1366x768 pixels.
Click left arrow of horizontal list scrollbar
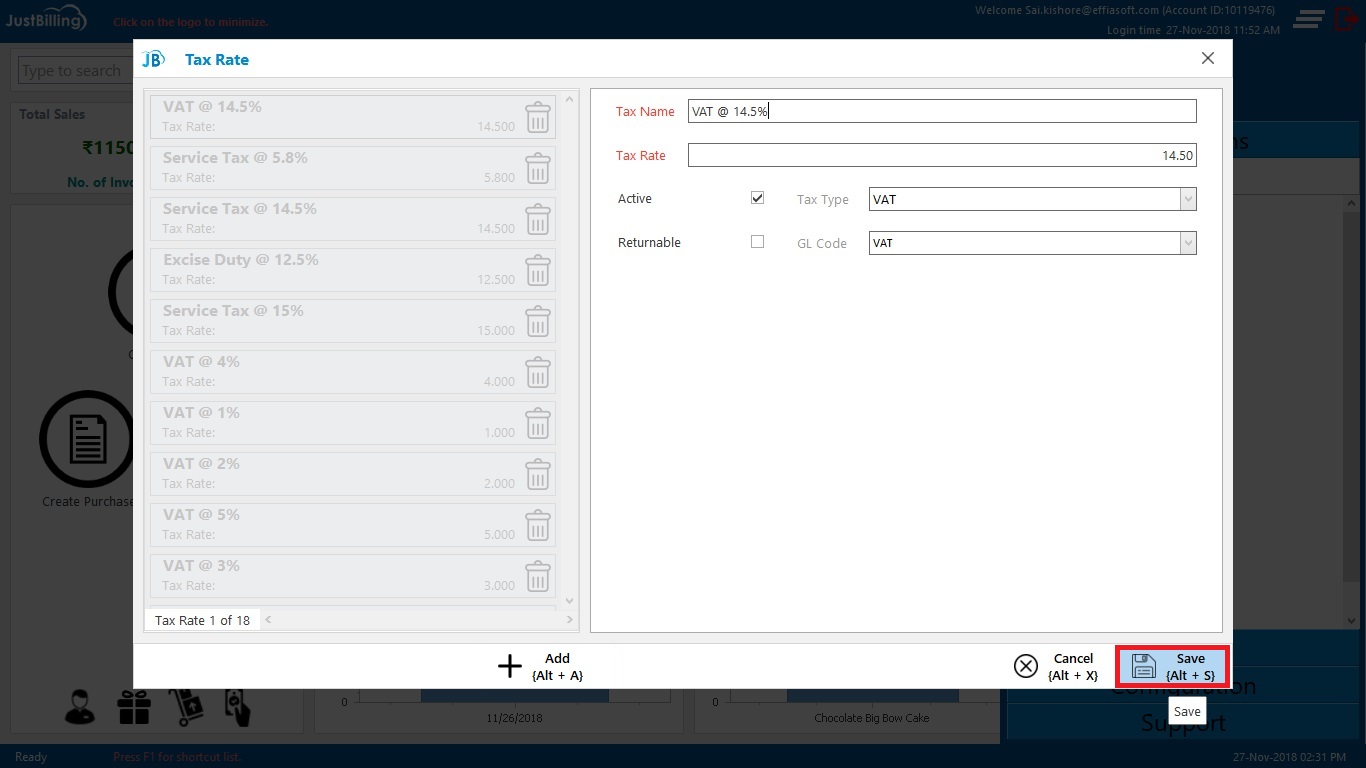pos(268,620)
